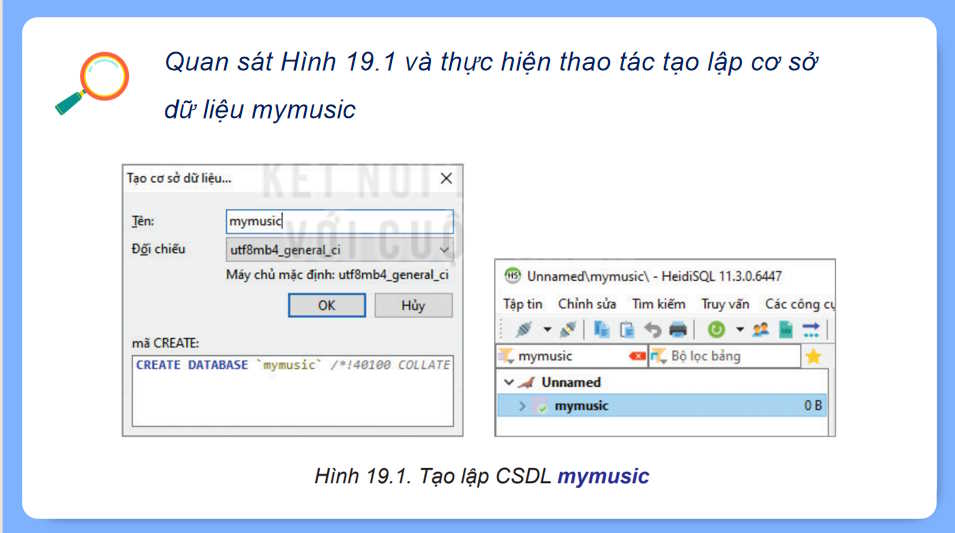
Task: Click the yellow favorites star icon
Action: pyautogui.click(x=813, y=356)
